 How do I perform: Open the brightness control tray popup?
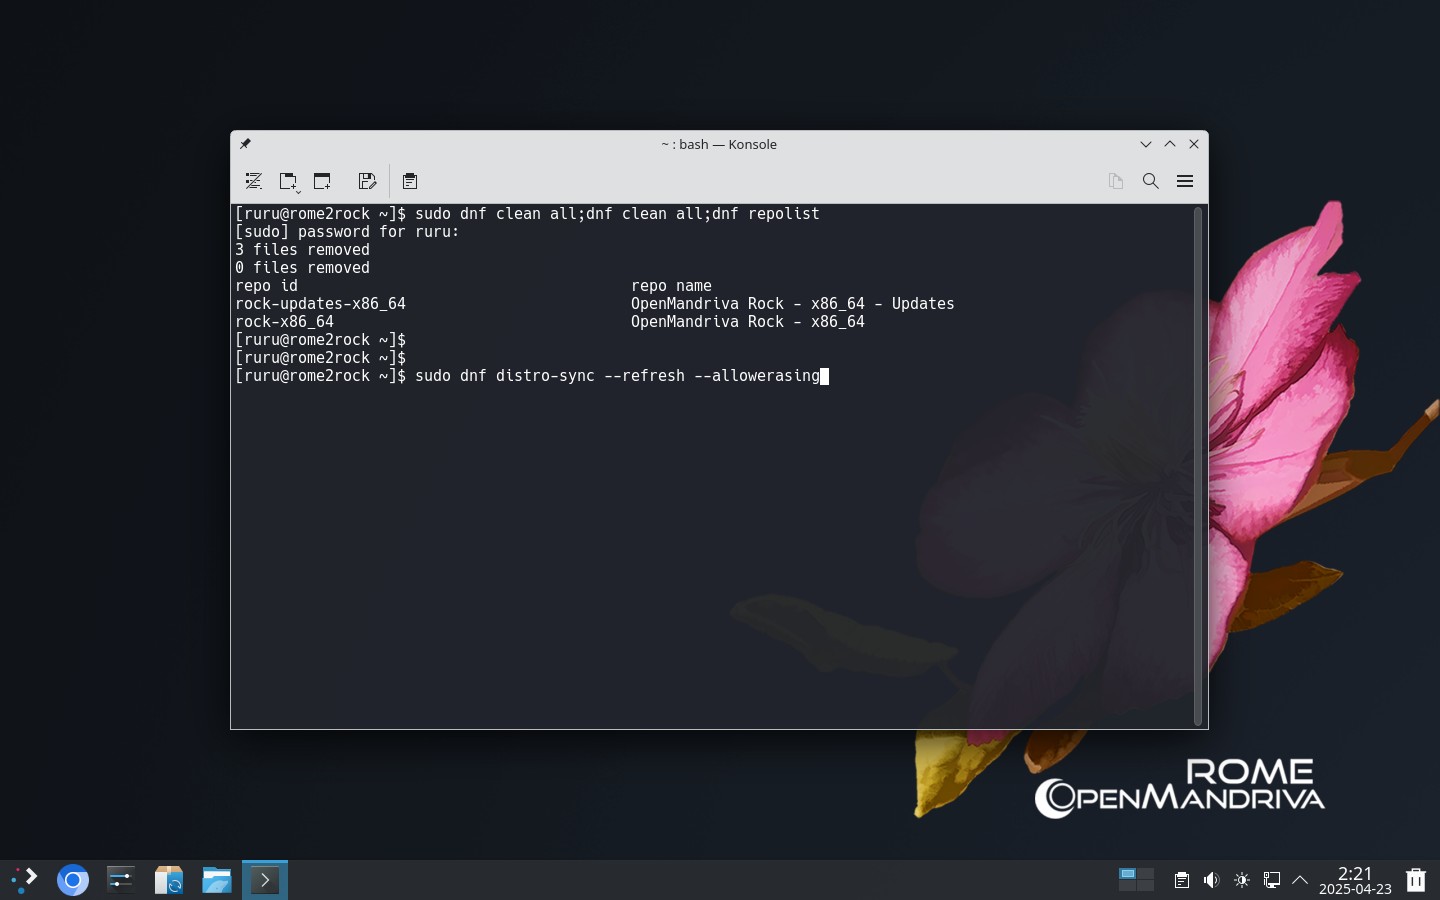click(1242, 880)
